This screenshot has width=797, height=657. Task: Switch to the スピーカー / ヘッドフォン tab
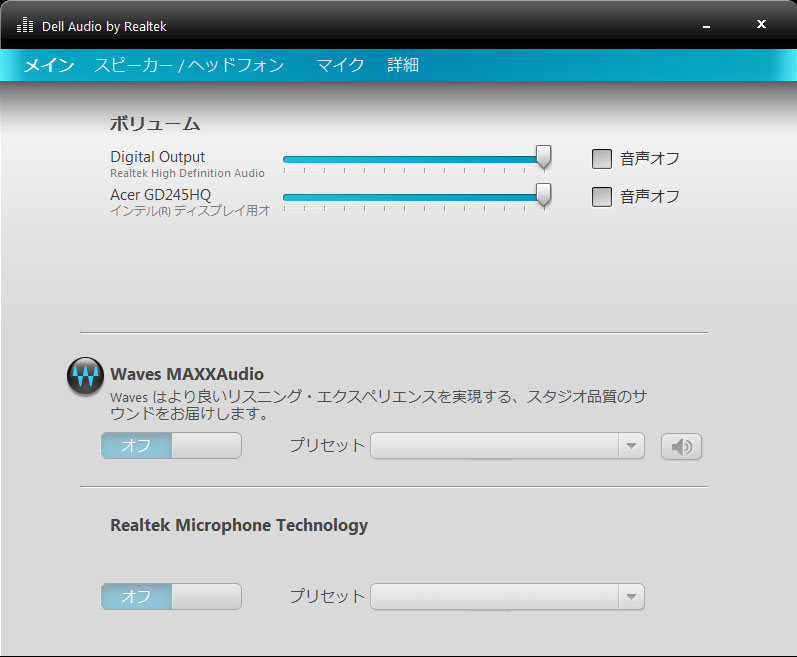coord(189,65)
